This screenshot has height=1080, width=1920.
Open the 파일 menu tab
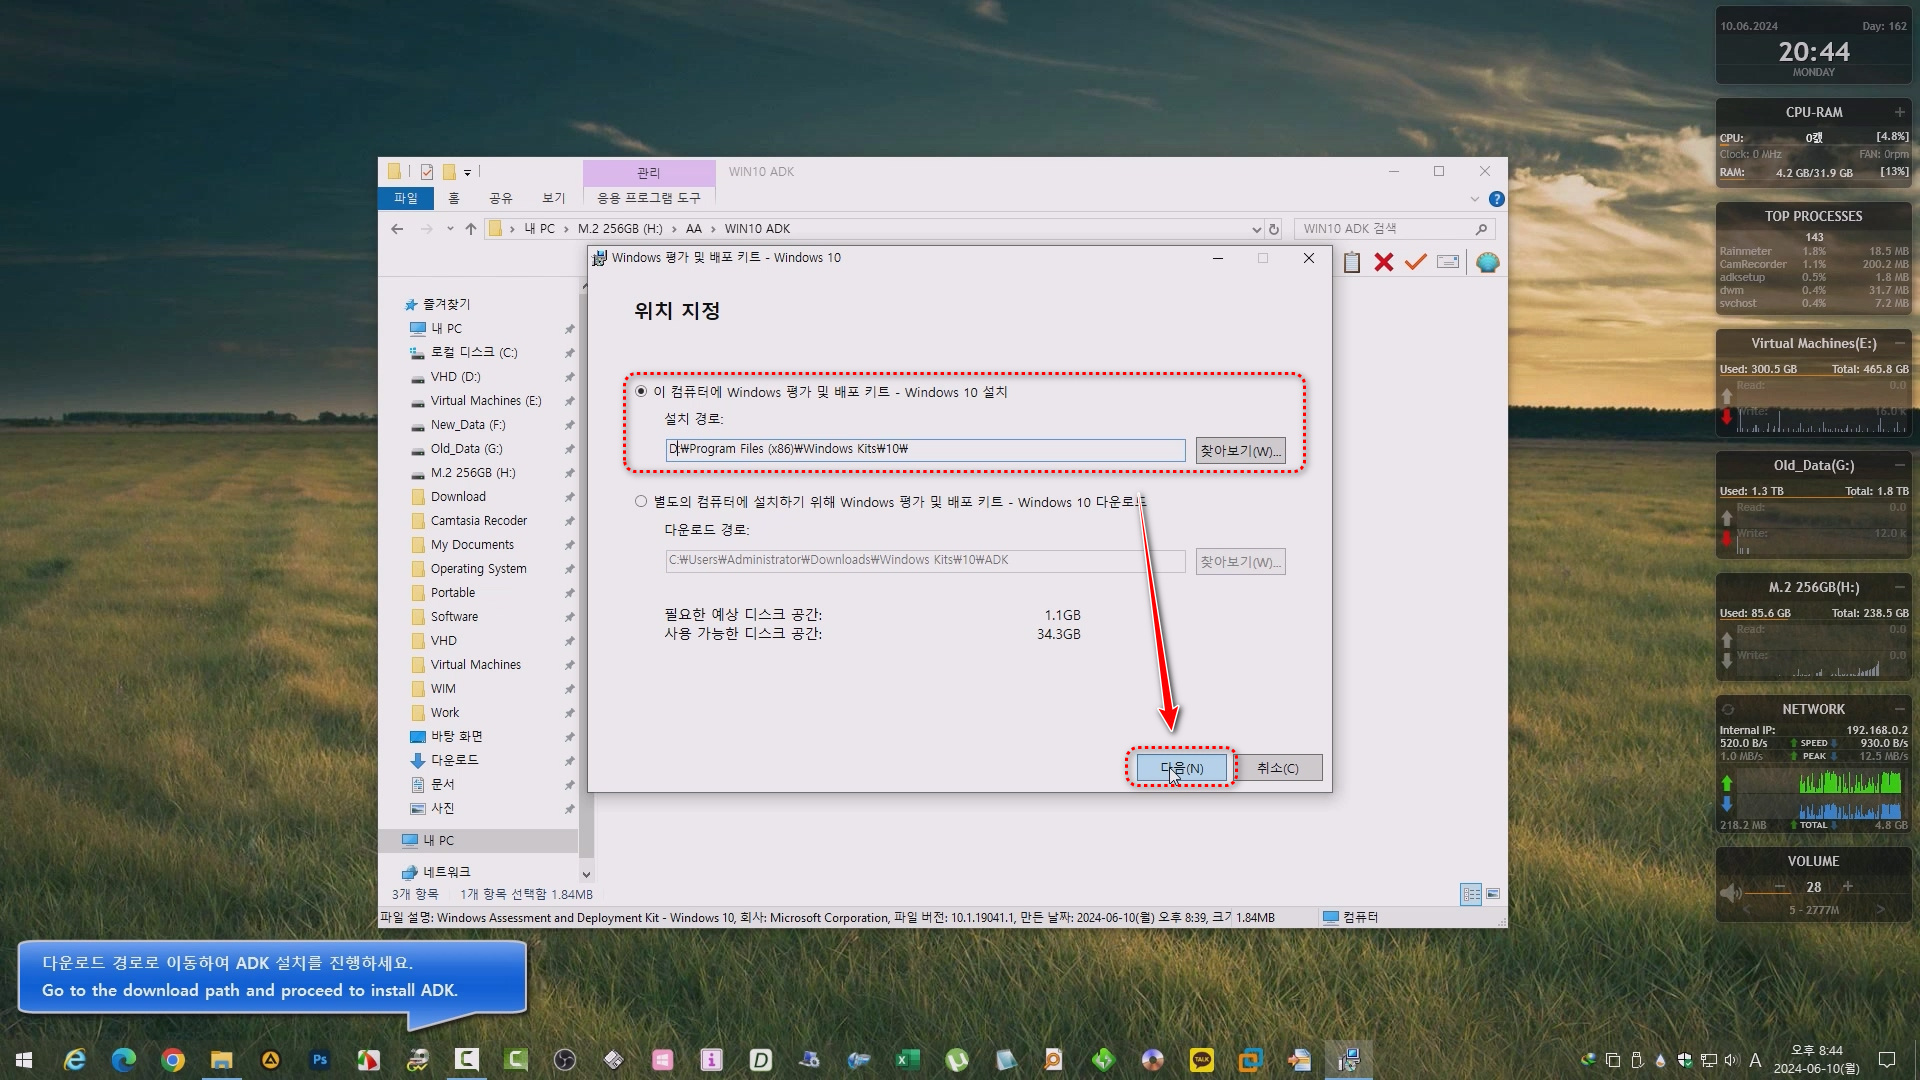pos(406,198)
